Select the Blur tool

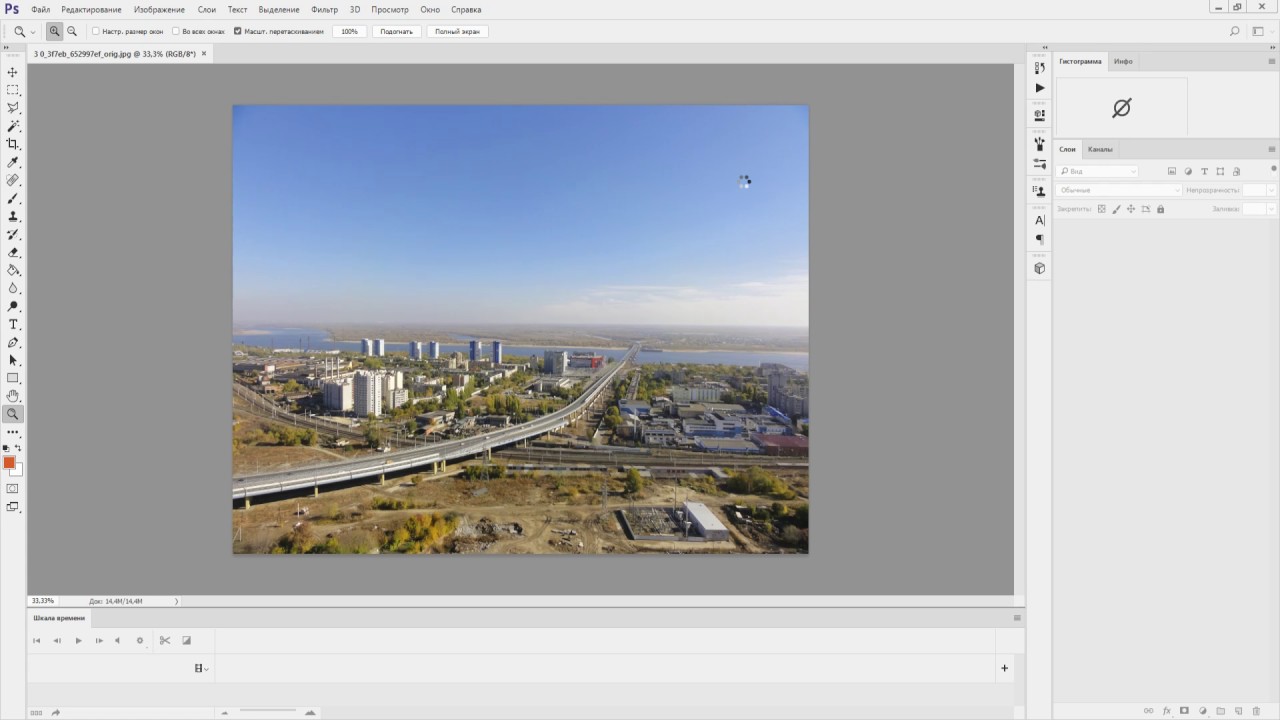(x=13, y=288)
